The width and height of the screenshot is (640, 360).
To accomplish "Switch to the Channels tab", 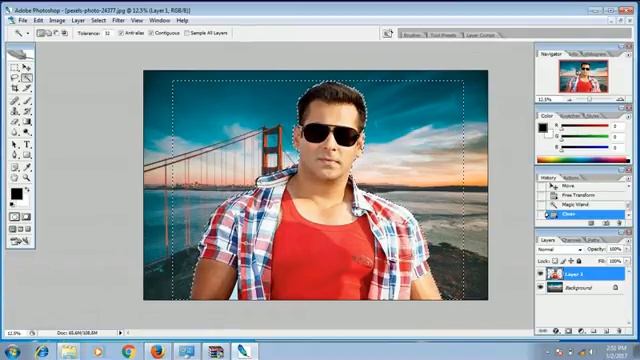I will (571, 240).
